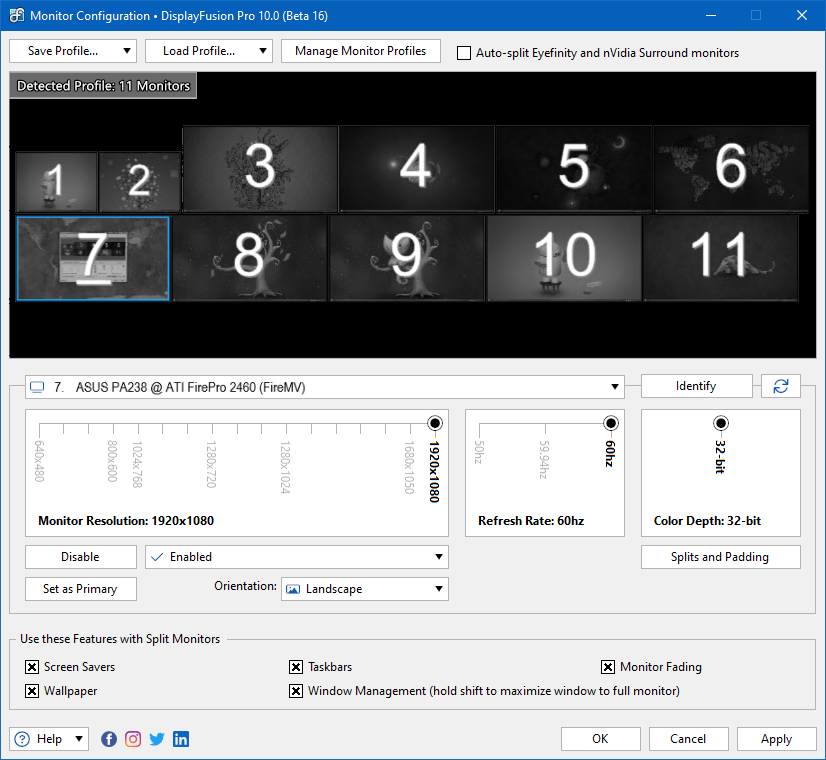This screenshot has width=826, height=760.
Task: Open the Twitter icon link
Action: point(157,739)
